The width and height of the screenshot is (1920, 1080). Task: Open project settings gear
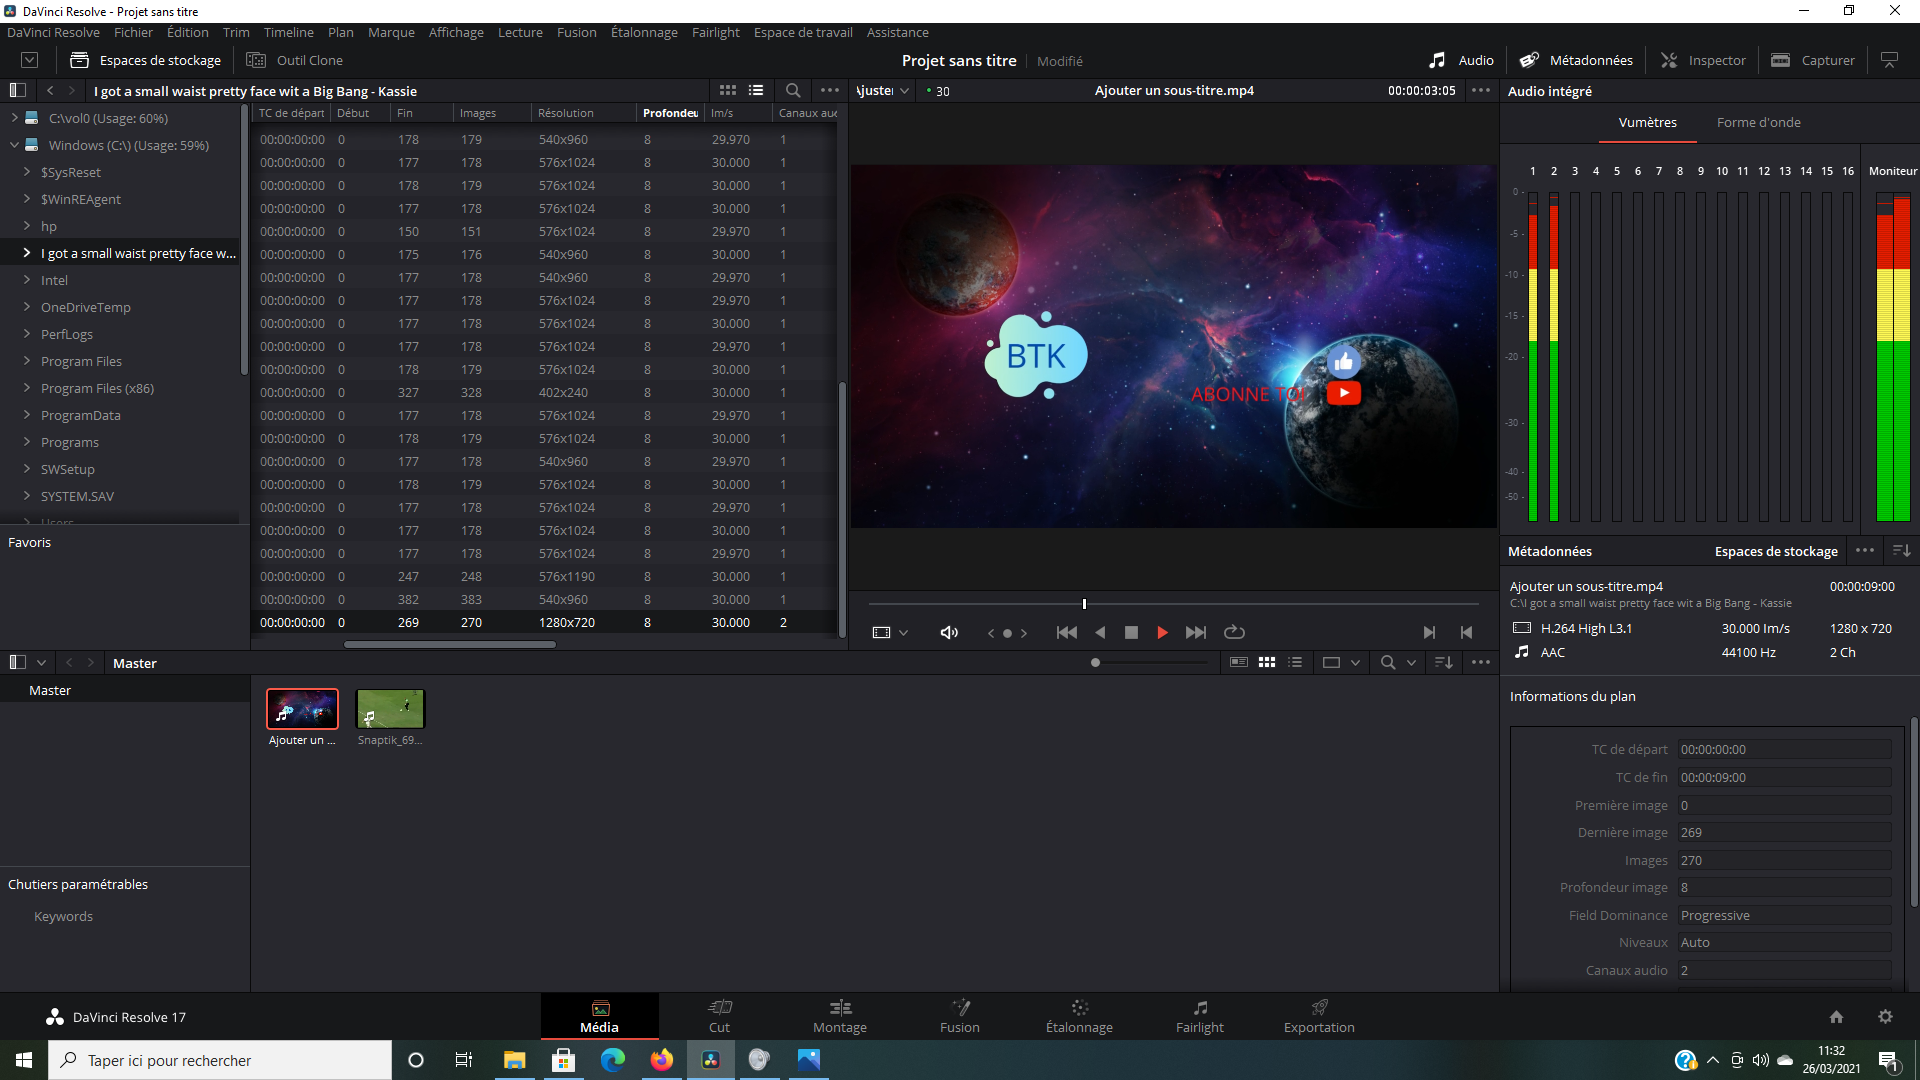click(x=1885, y=1016)
